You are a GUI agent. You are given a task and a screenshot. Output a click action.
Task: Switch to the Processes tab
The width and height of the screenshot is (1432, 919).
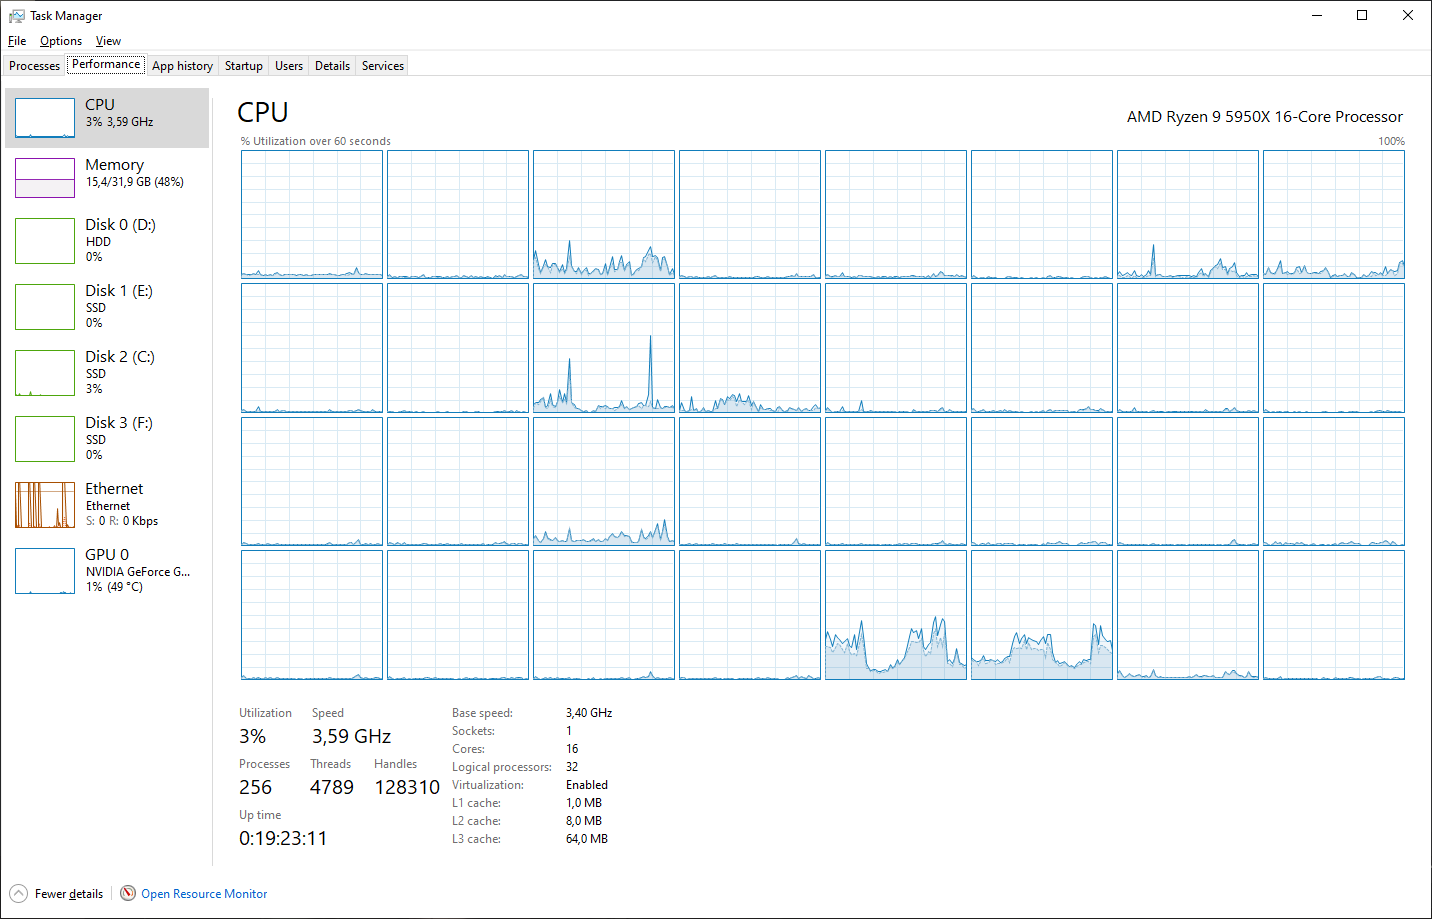34,66
